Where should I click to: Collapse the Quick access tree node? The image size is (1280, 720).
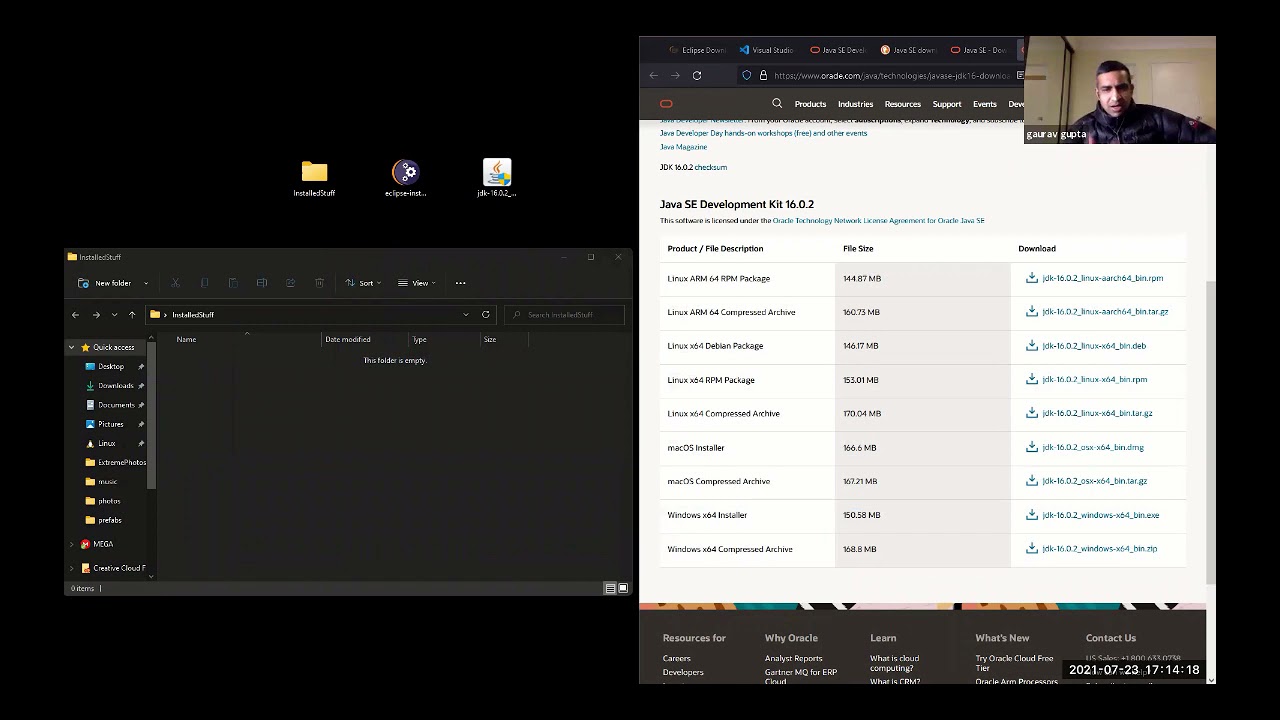[x=72, y=347]
